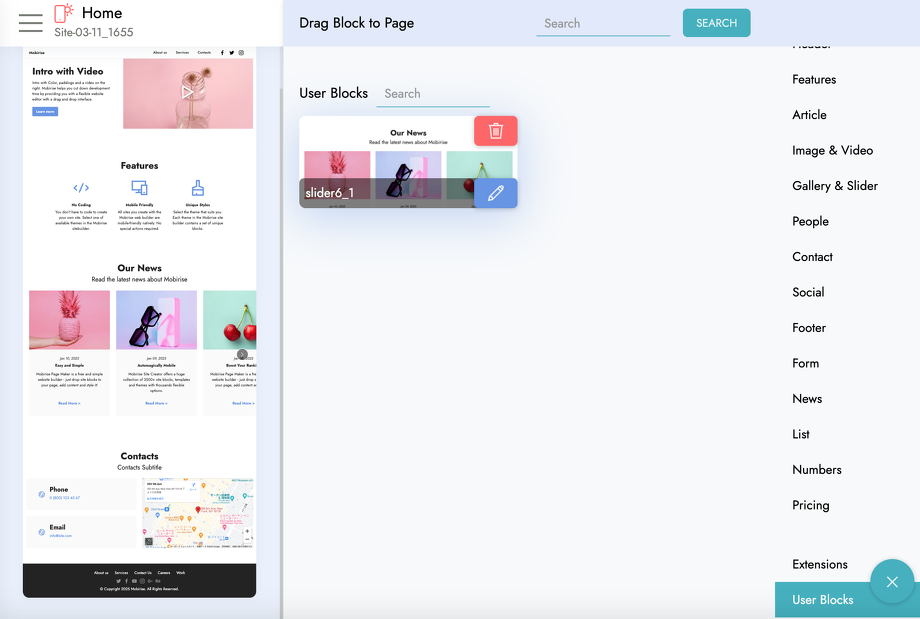Edit the slider6_1 block with pencil
Image resolution: width=920 pixels, height=619 pixels.
496,193
